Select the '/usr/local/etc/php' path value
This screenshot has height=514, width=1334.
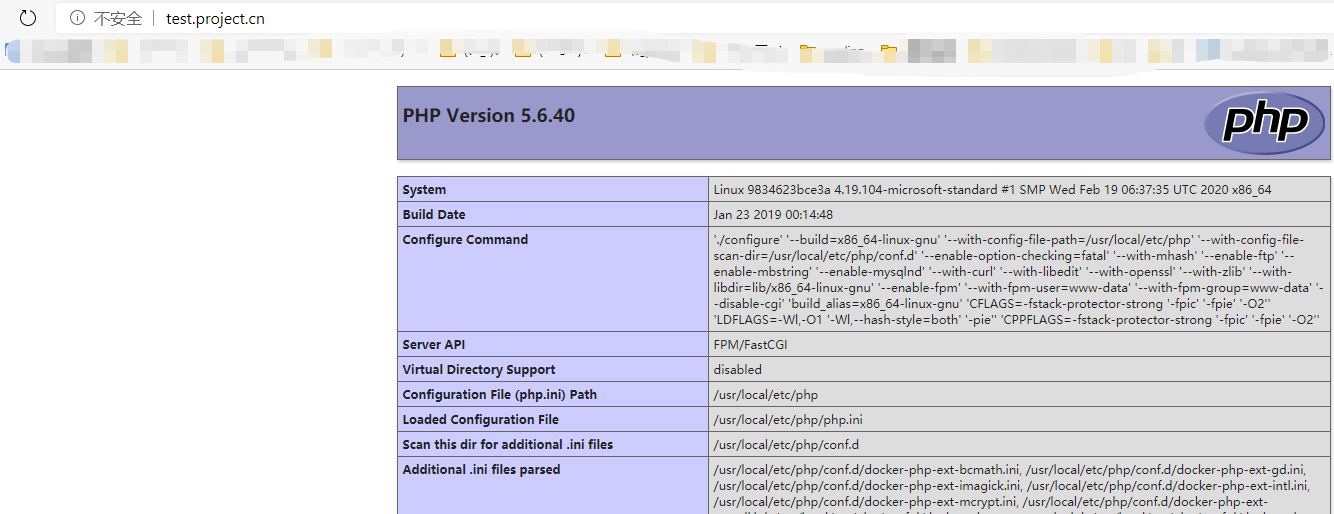tap(765, 395)
